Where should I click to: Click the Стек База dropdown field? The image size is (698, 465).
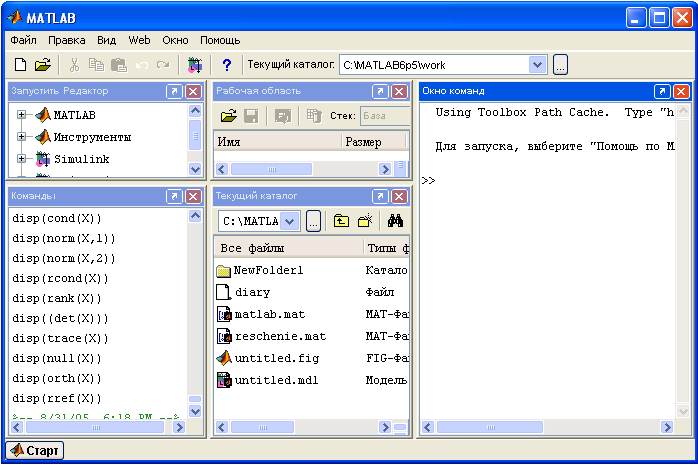point(385,116)
